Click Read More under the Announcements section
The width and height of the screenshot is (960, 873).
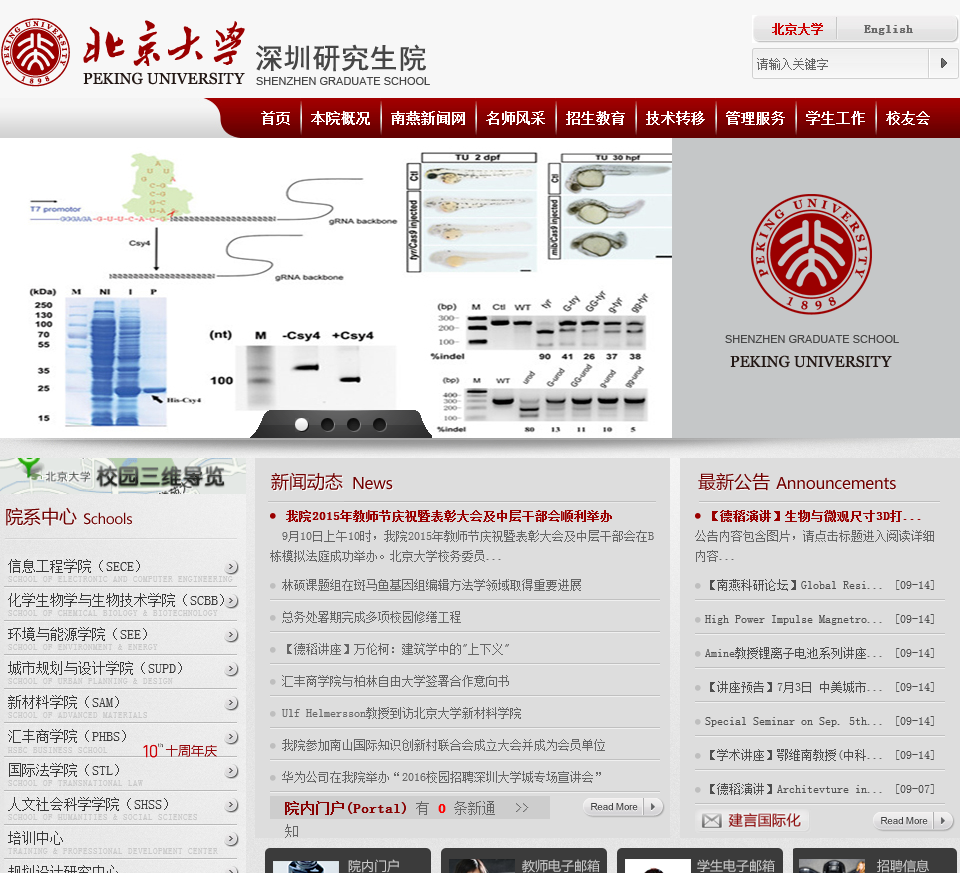pyautogui.click(x=912, y=820)
